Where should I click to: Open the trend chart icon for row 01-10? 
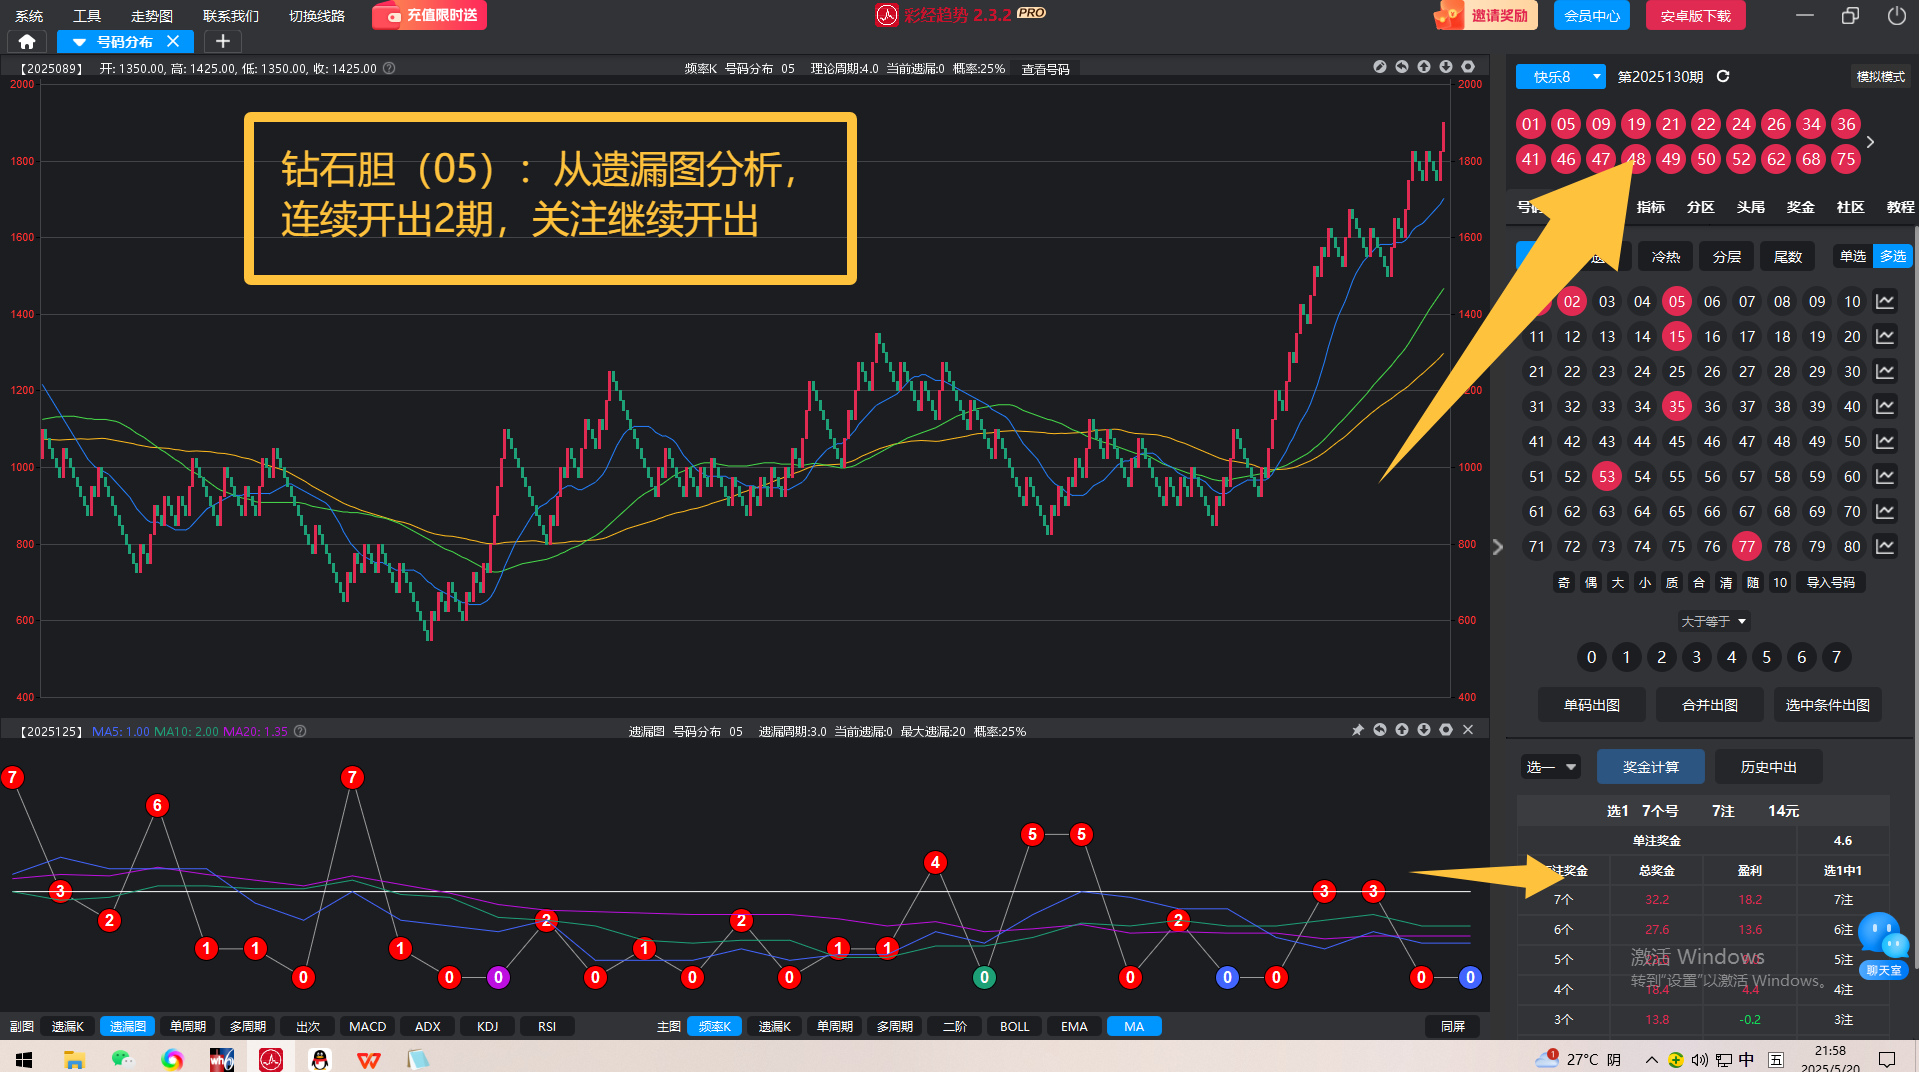click(1885, 301)
